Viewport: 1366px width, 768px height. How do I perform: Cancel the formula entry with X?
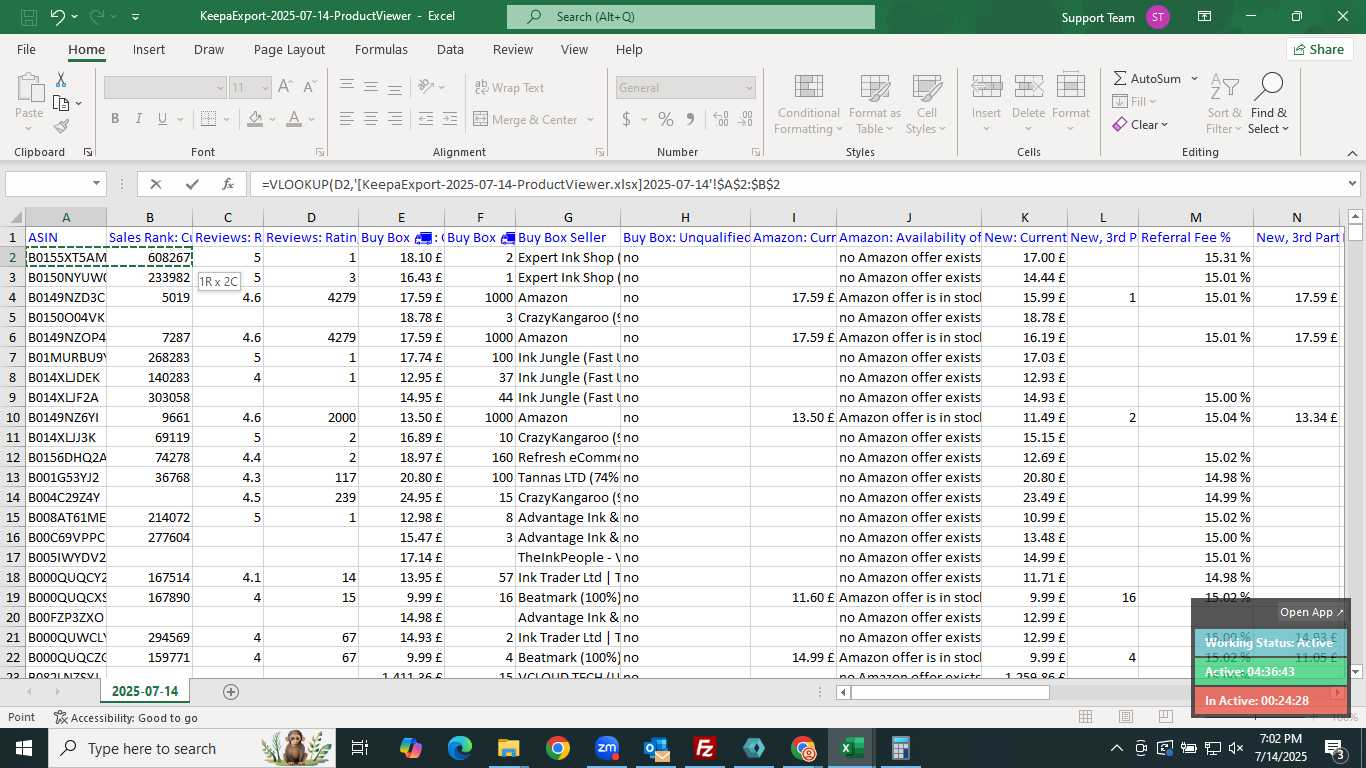[155, 184]
